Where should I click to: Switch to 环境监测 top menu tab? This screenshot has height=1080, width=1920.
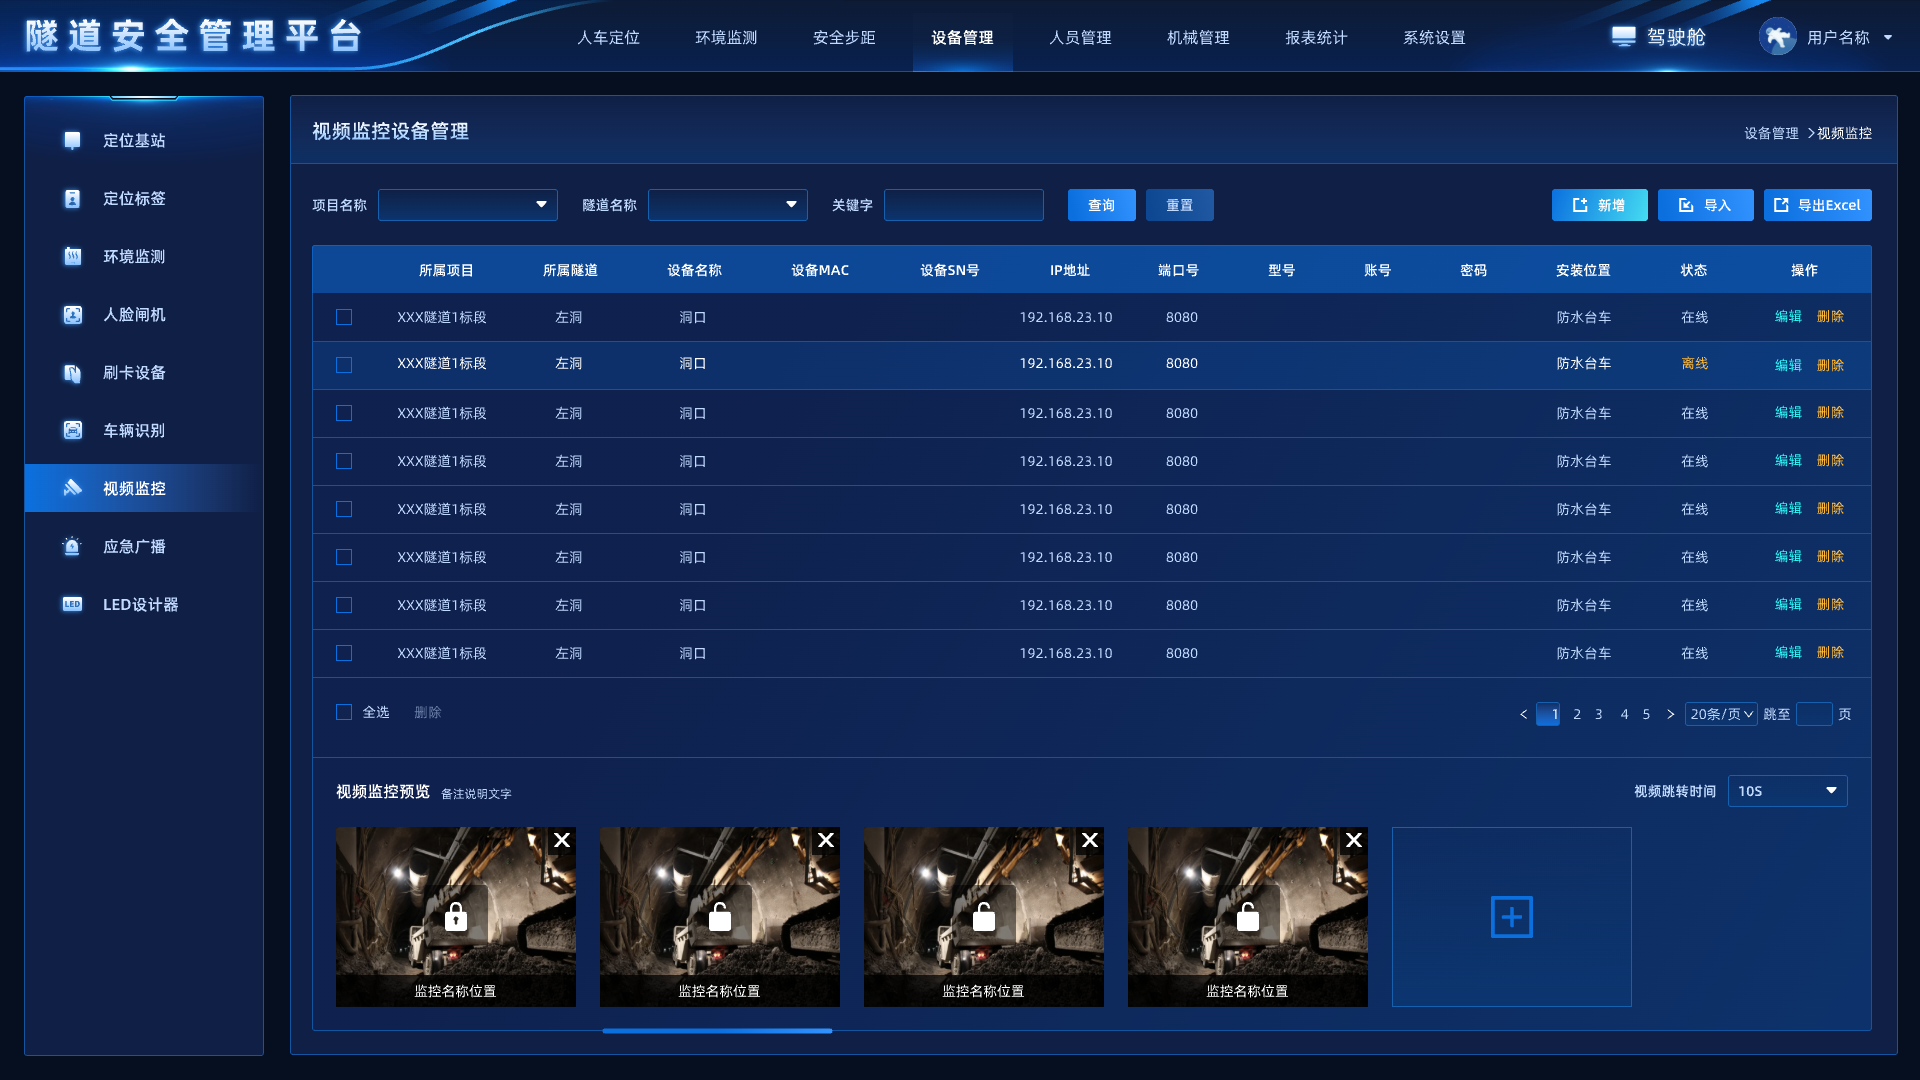pyautogui.click(x=726, y=38)
